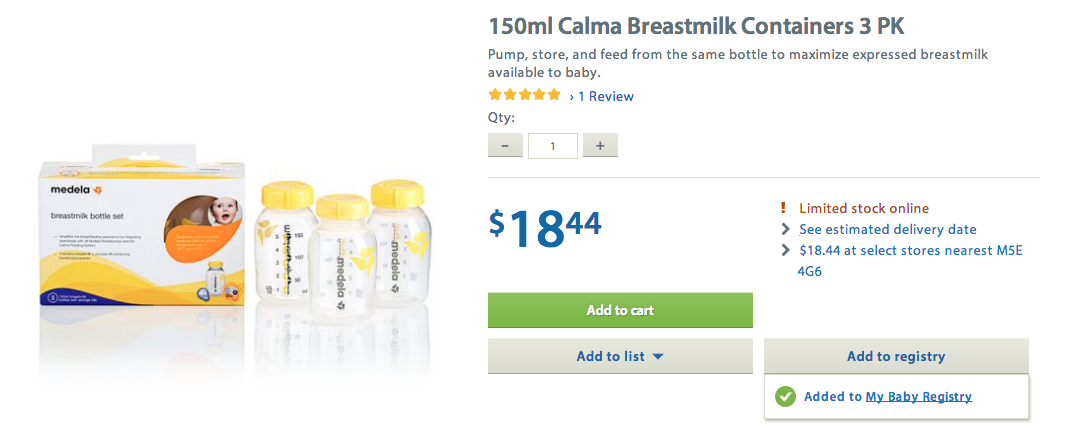This screenshot has width=1069, height=427.
Task: Open the 1 Review link
Action: (601, 97)
